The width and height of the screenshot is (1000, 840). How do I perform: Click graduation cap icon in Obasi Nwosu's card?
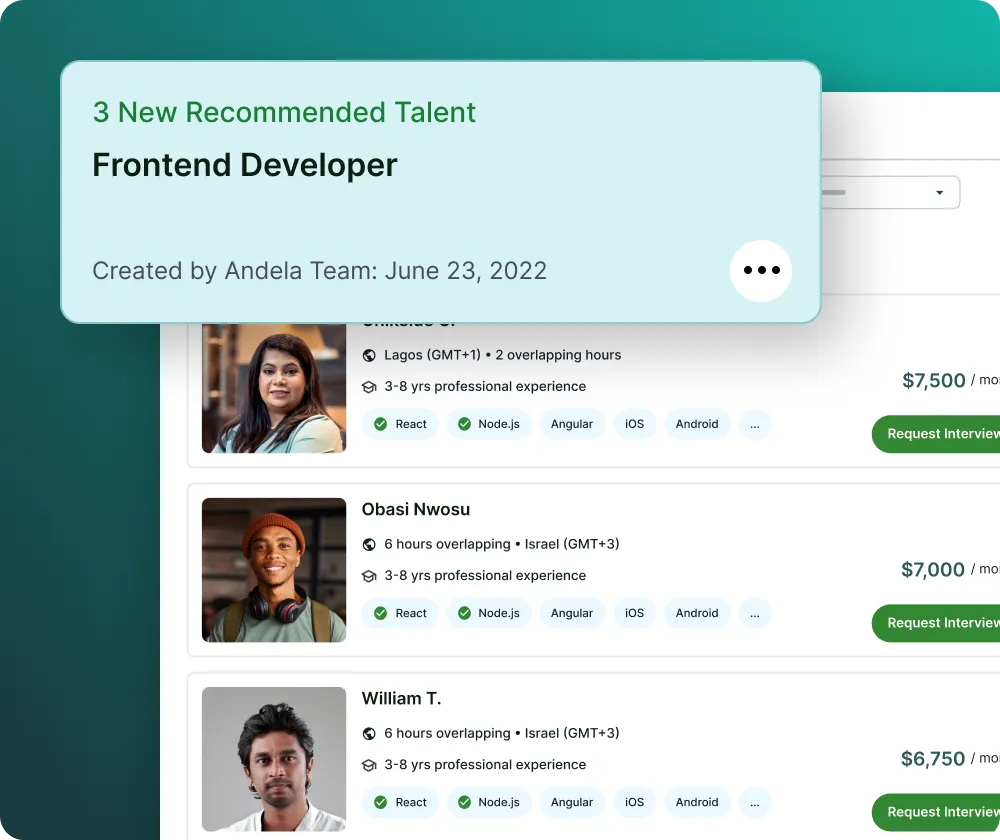[x=369, y=576]
